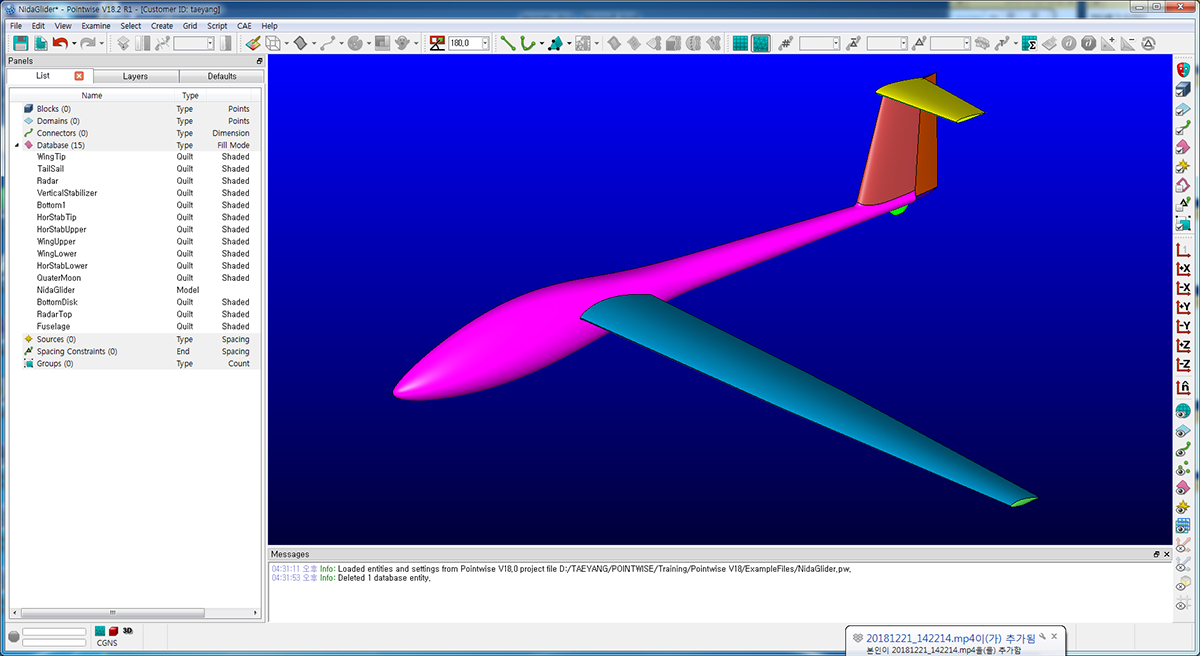Click the Name column header
This screenshot has height=656, width=1200.
click(92, 95)
